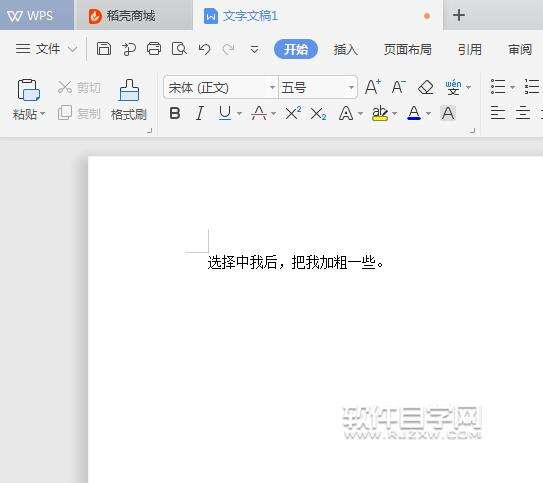This screenshot has width=543, height=483.
Task: Toggle Italic formatting button
Action: coord(199,113)
